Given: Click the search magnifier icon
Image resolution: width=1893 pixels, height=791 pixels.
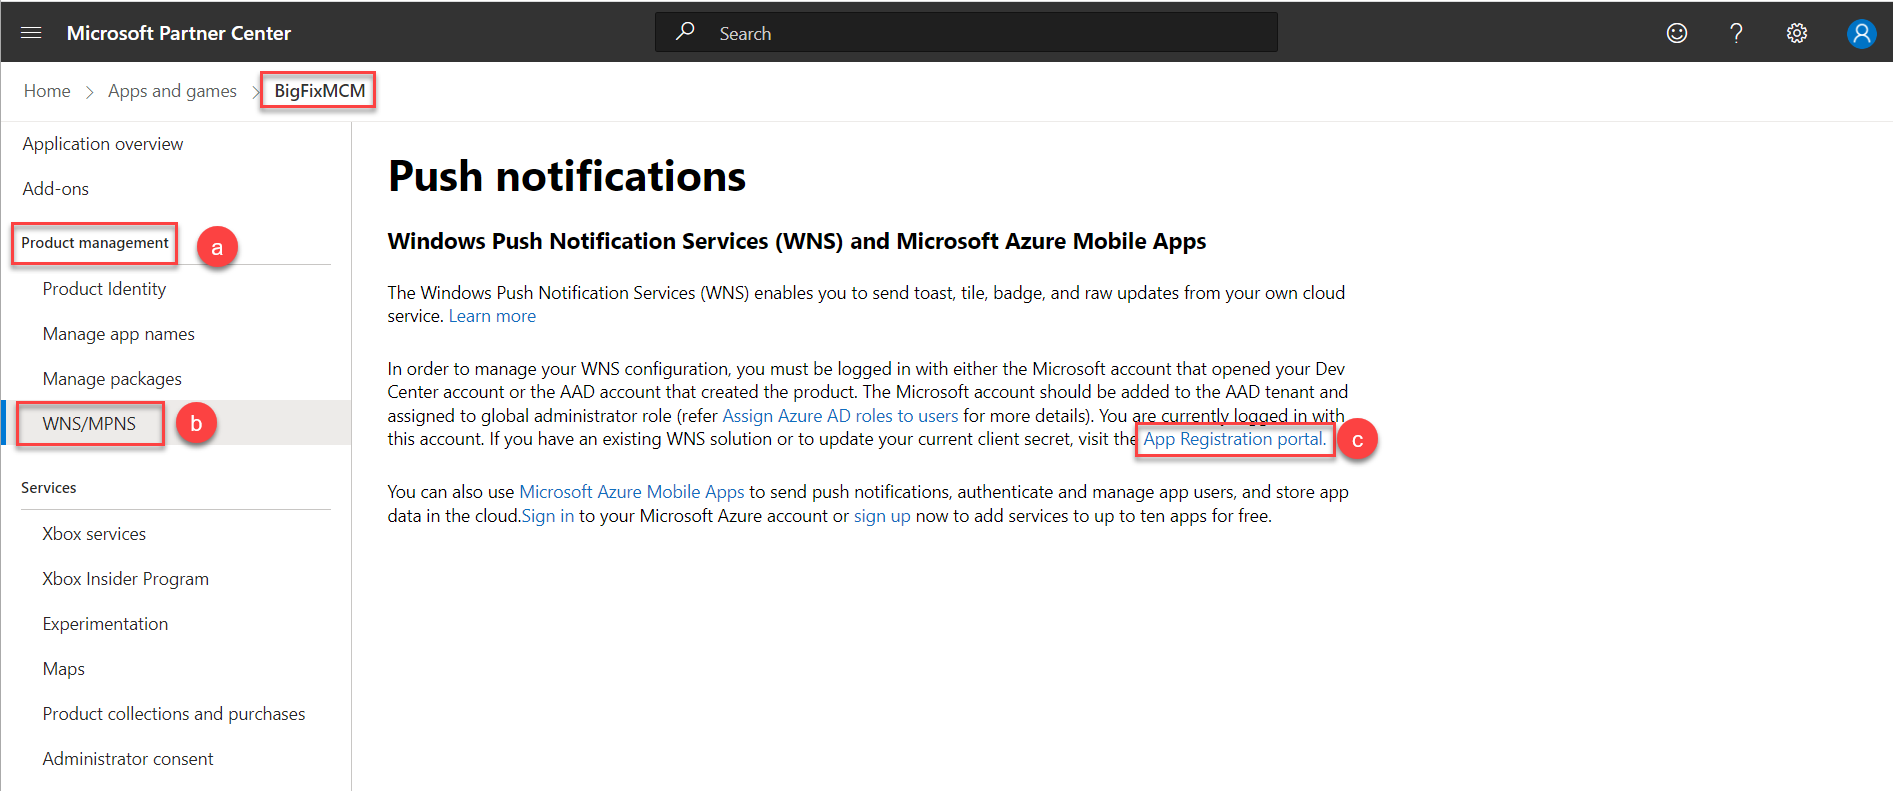Looking at the screenshot, I should pyautogui.click(x=685, y=32).
